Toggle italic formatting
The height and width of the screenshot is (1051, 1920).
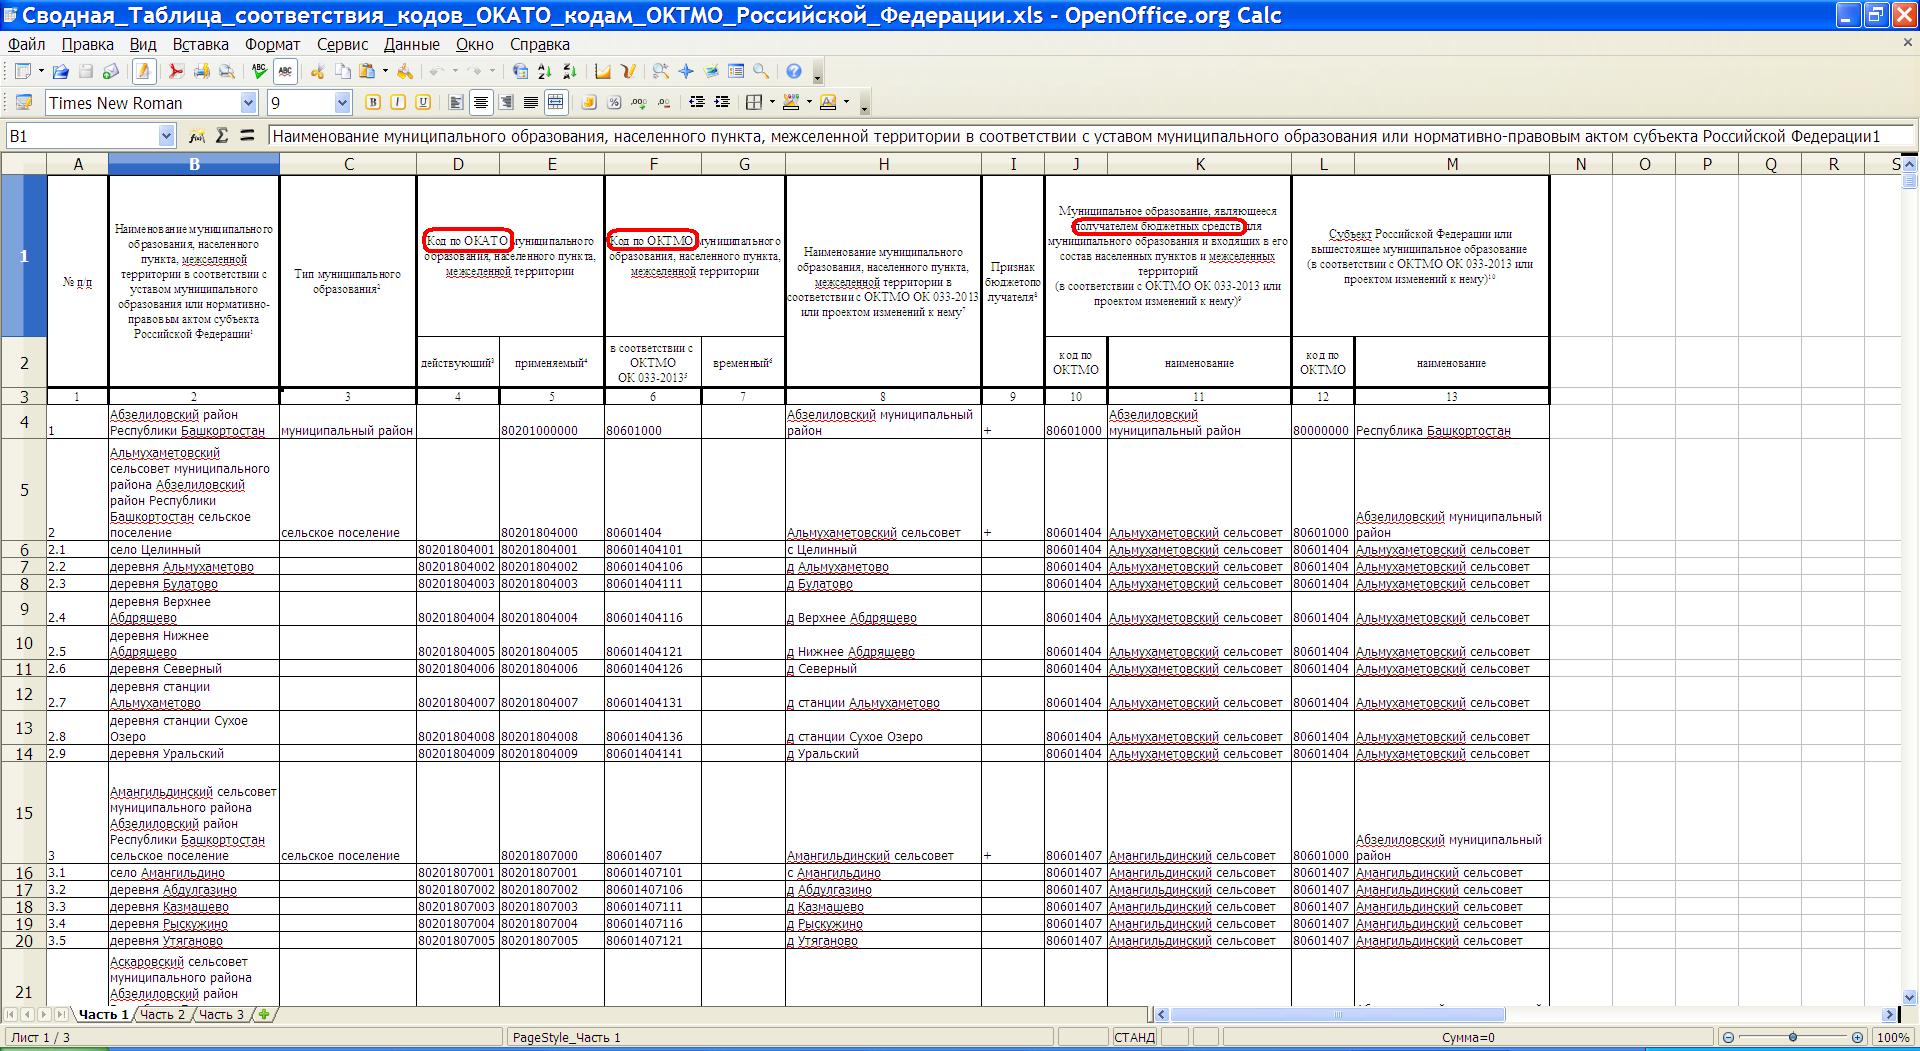pos(398,102)
